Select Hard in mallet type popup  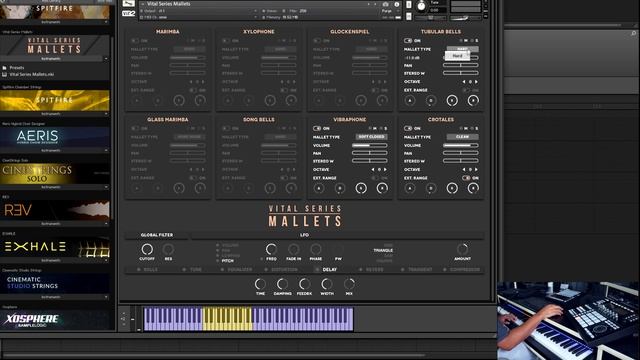pos(457,56)
